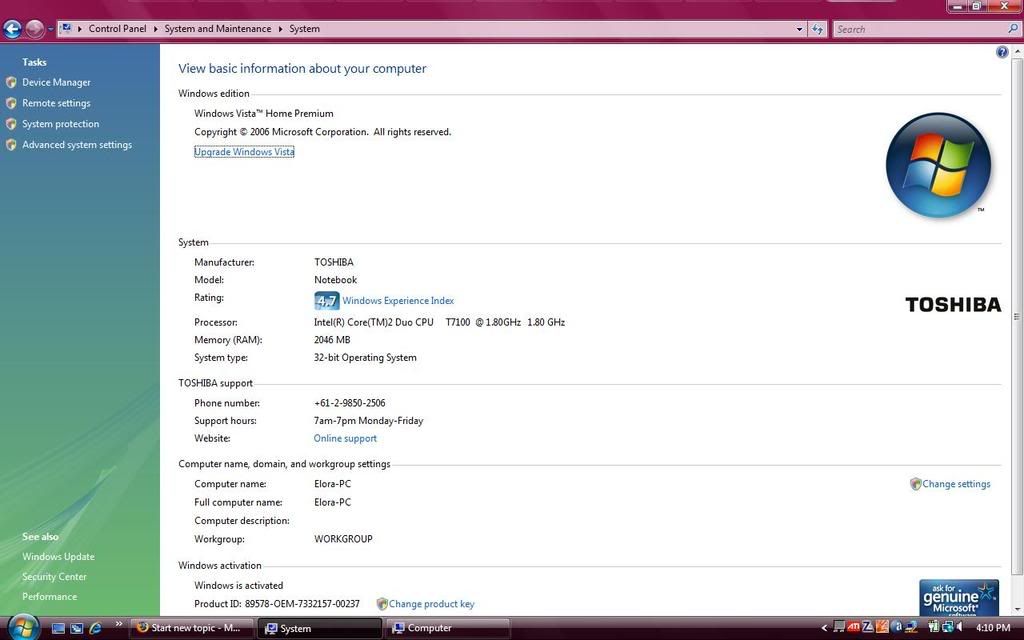1024x640 pixels.
Task: Click the ZoneAlarm Z tray icon
Action: 868,627
